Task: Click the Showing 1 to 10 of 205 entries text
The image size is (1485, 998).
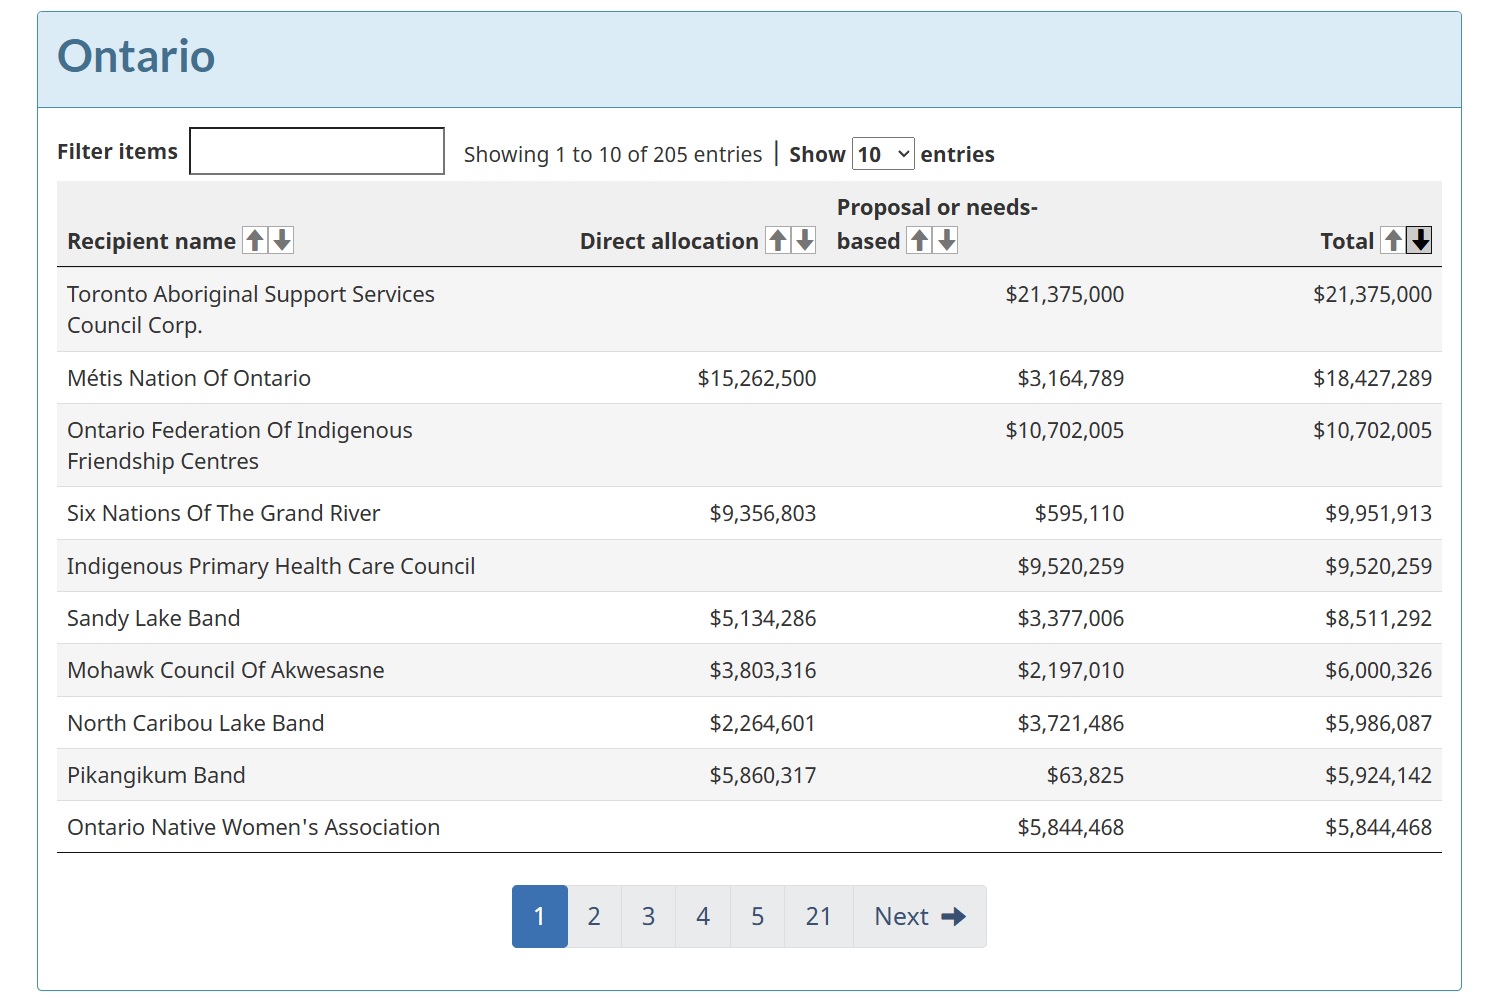Action: (613, 155)
